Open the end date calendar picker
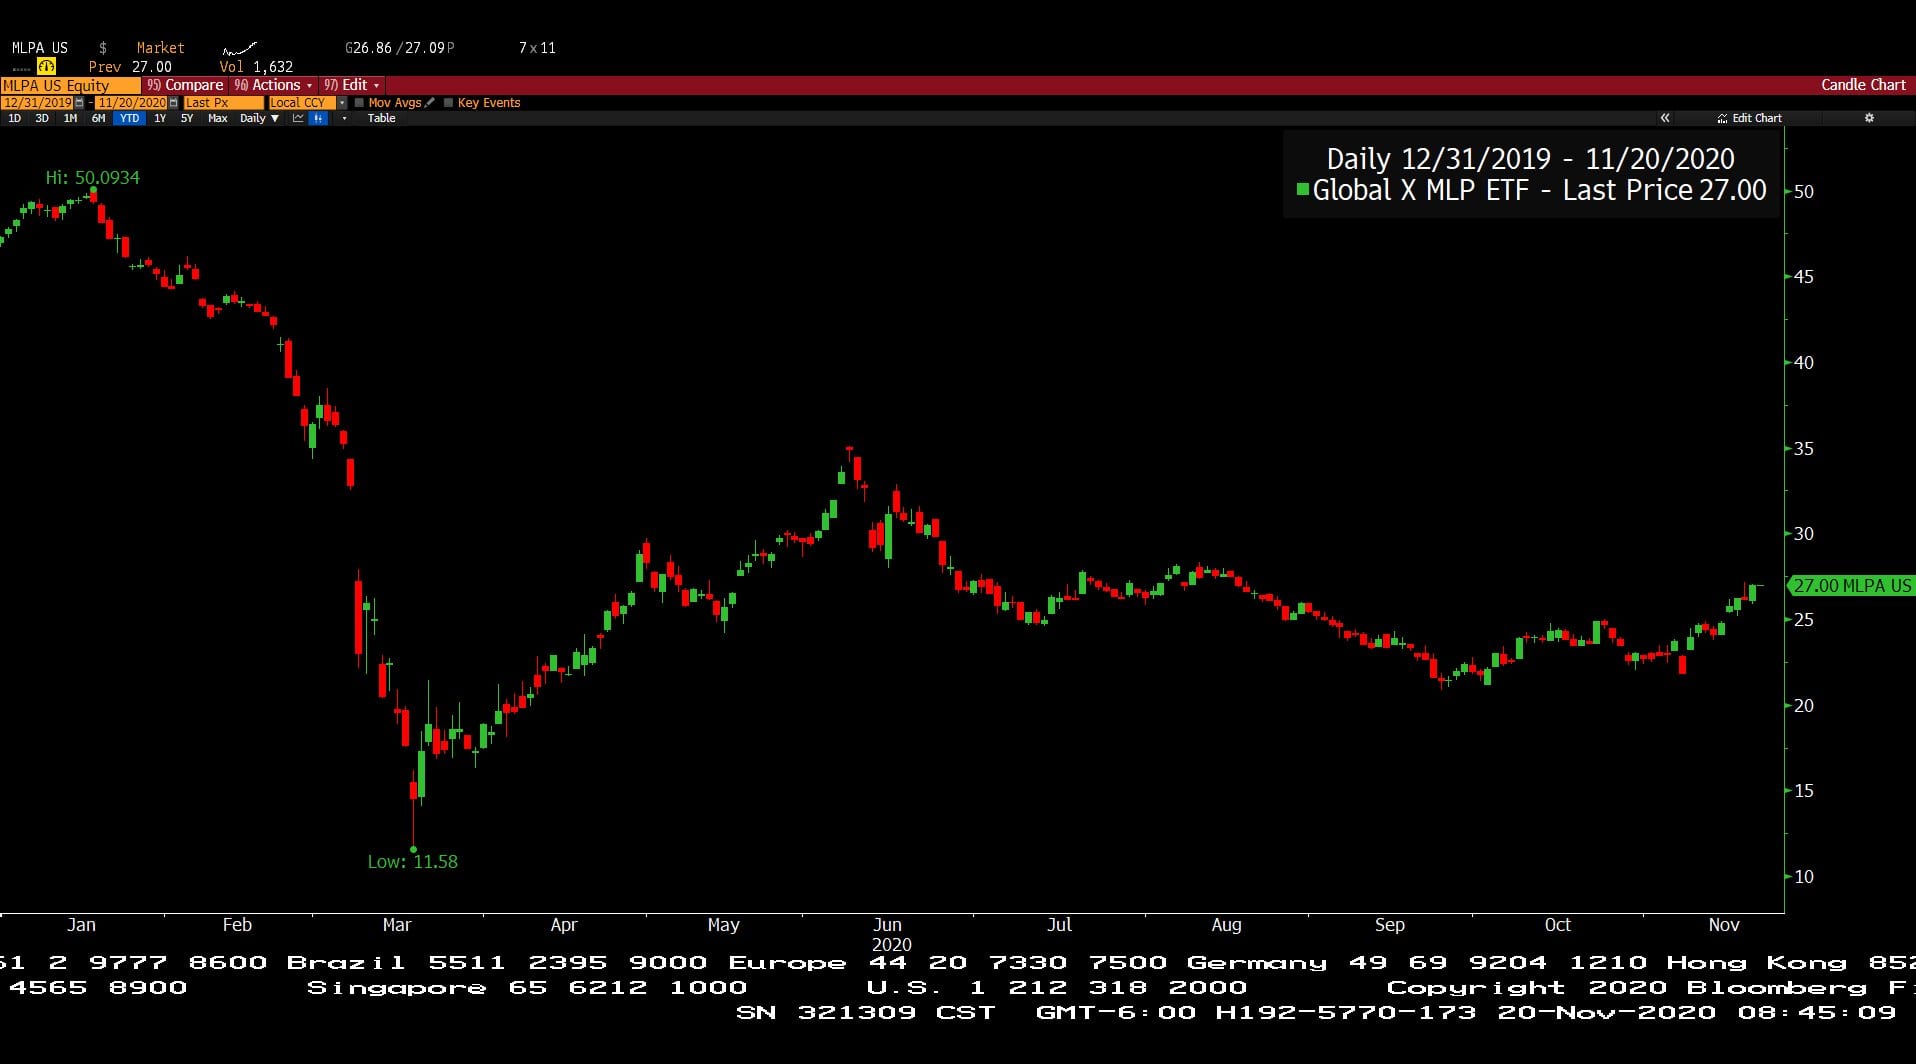This screenshot has width=1916, height=1064. [173, 103]
